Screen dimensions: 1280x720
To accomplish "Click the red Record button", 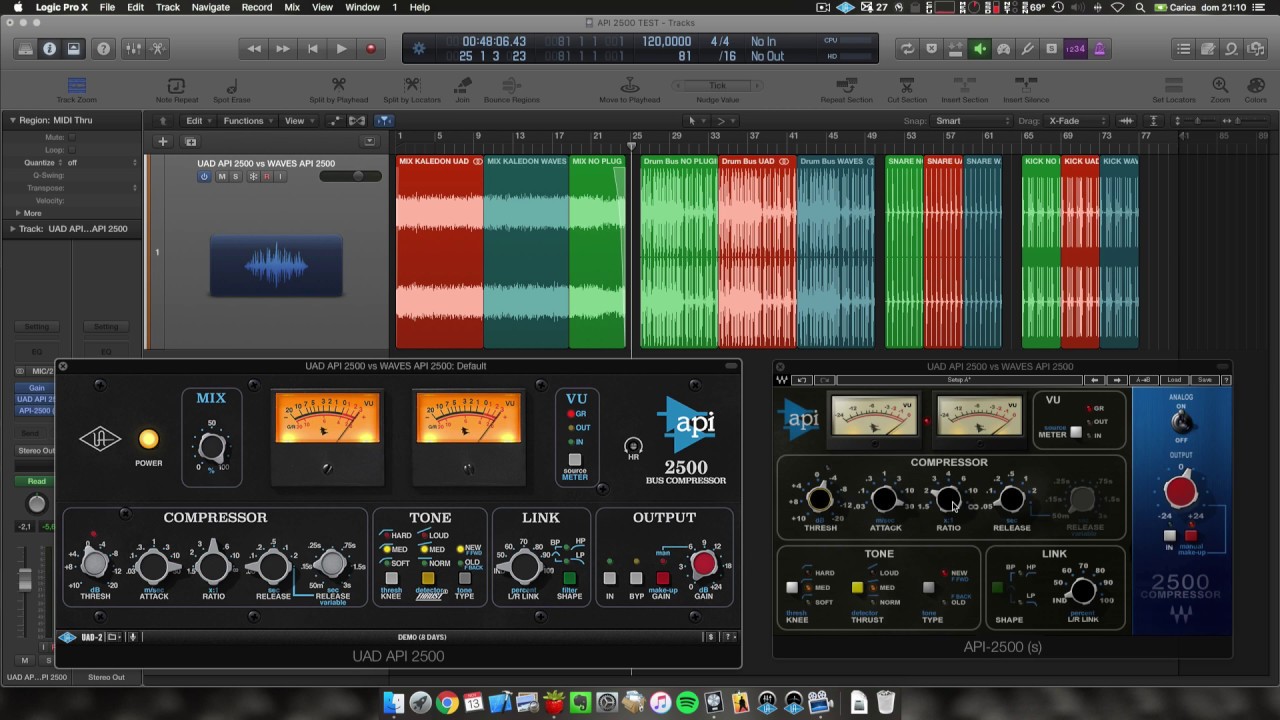I will (370, 48).
